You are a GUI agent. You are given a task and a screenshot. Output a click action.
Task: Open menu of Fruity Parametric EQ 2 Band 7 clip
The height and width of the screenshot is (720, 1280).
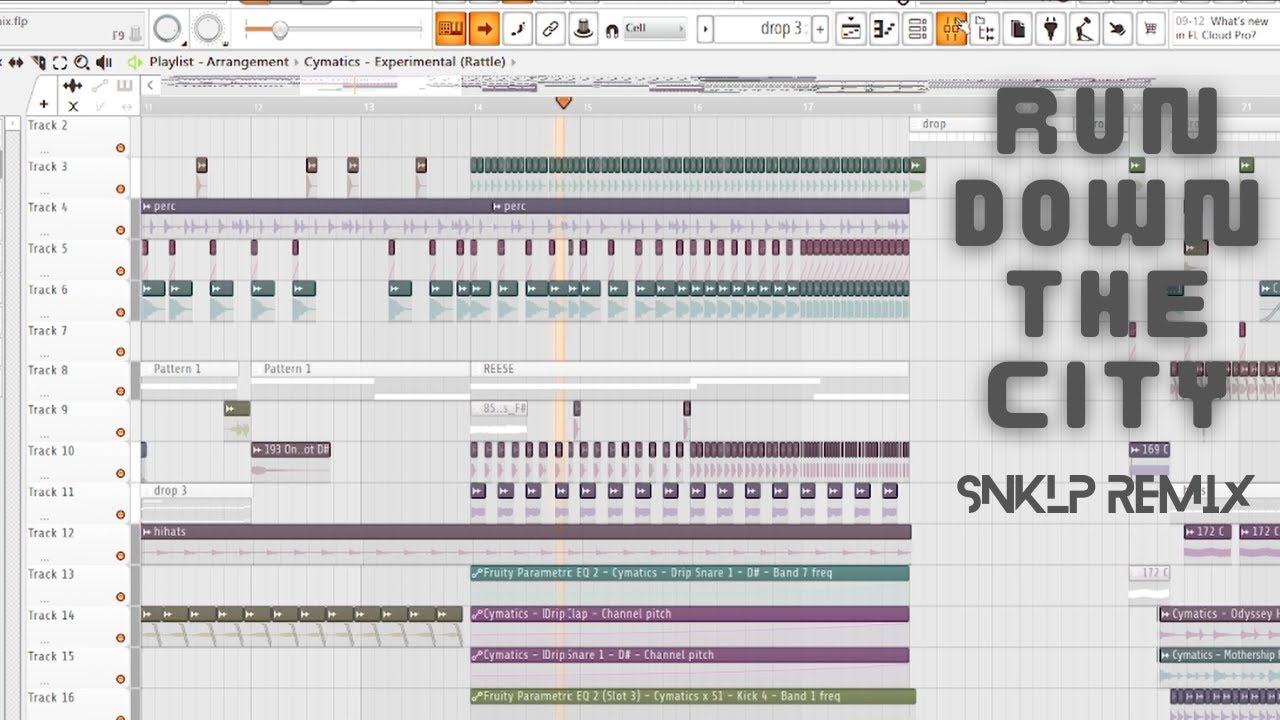pos(477,573)
